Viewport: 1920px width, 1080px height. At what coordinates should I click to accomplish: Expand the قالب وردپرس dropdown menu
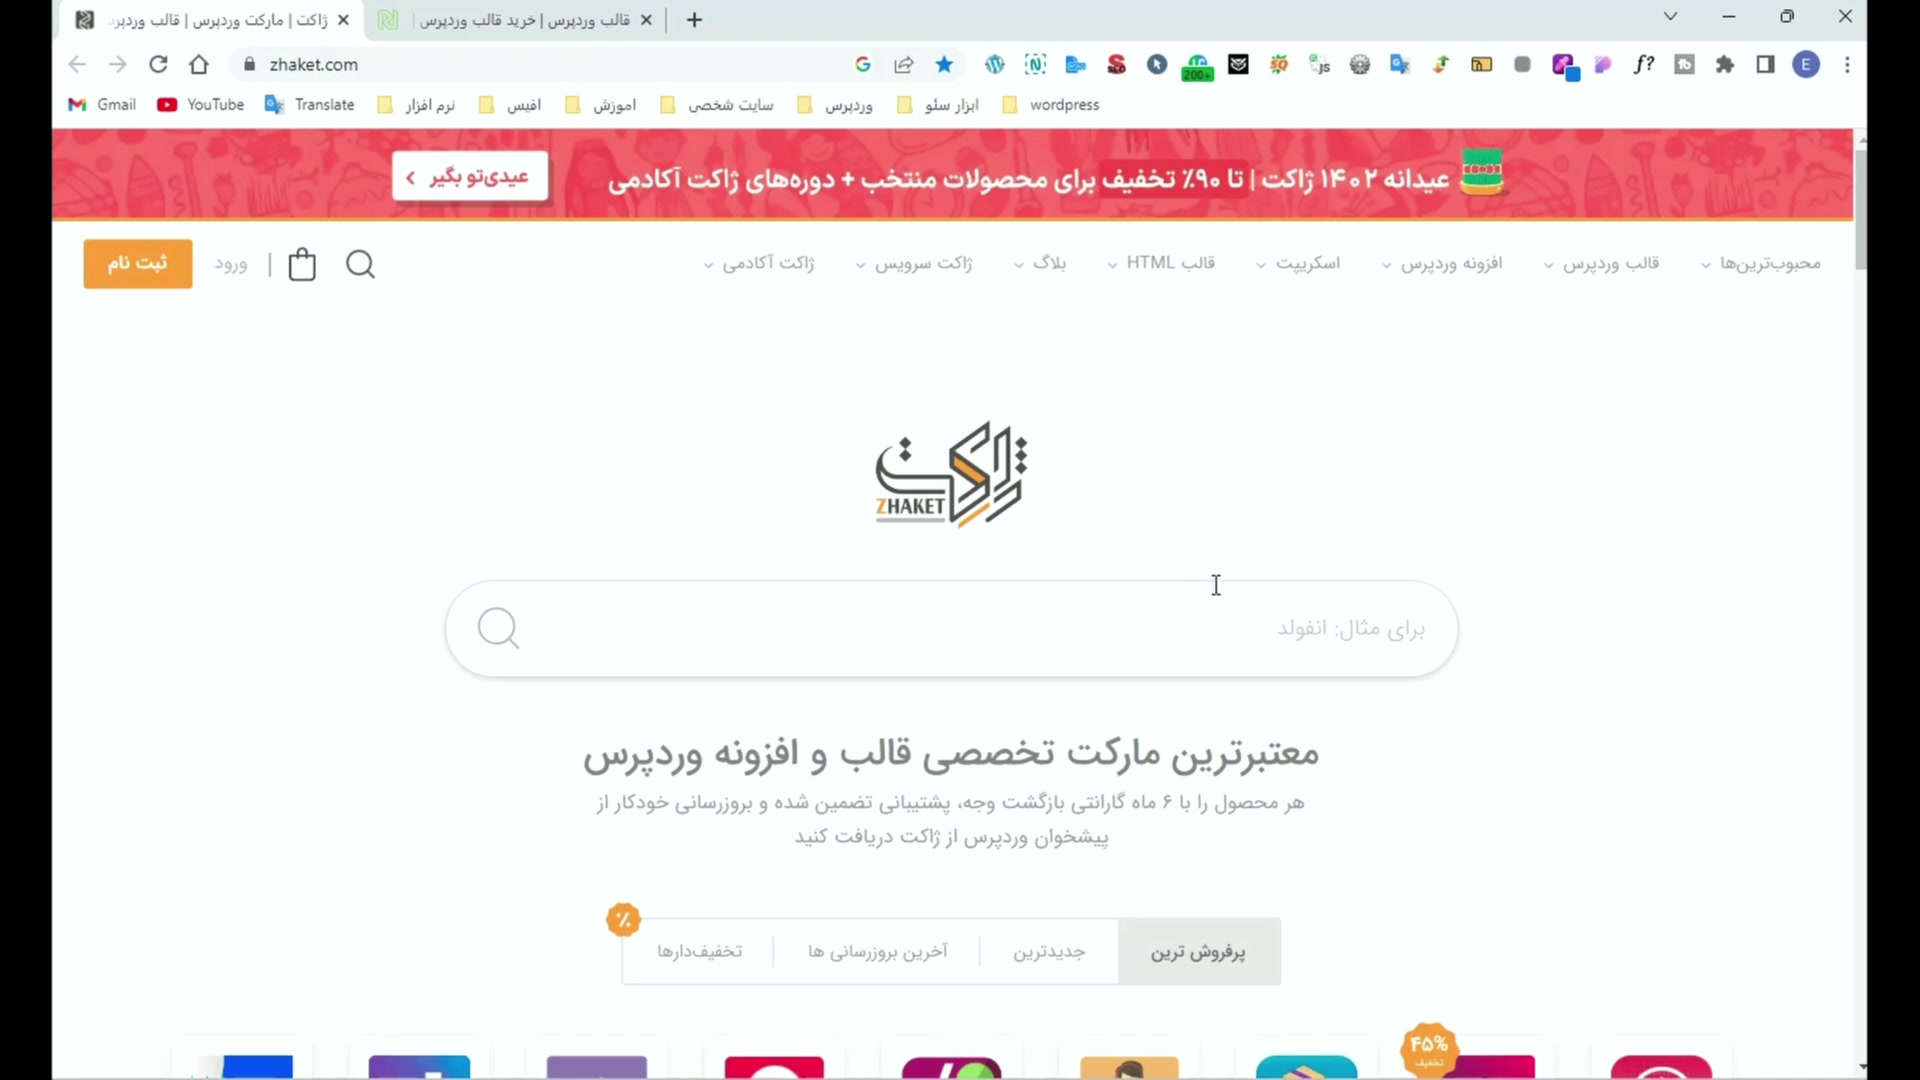point(1601,264)
